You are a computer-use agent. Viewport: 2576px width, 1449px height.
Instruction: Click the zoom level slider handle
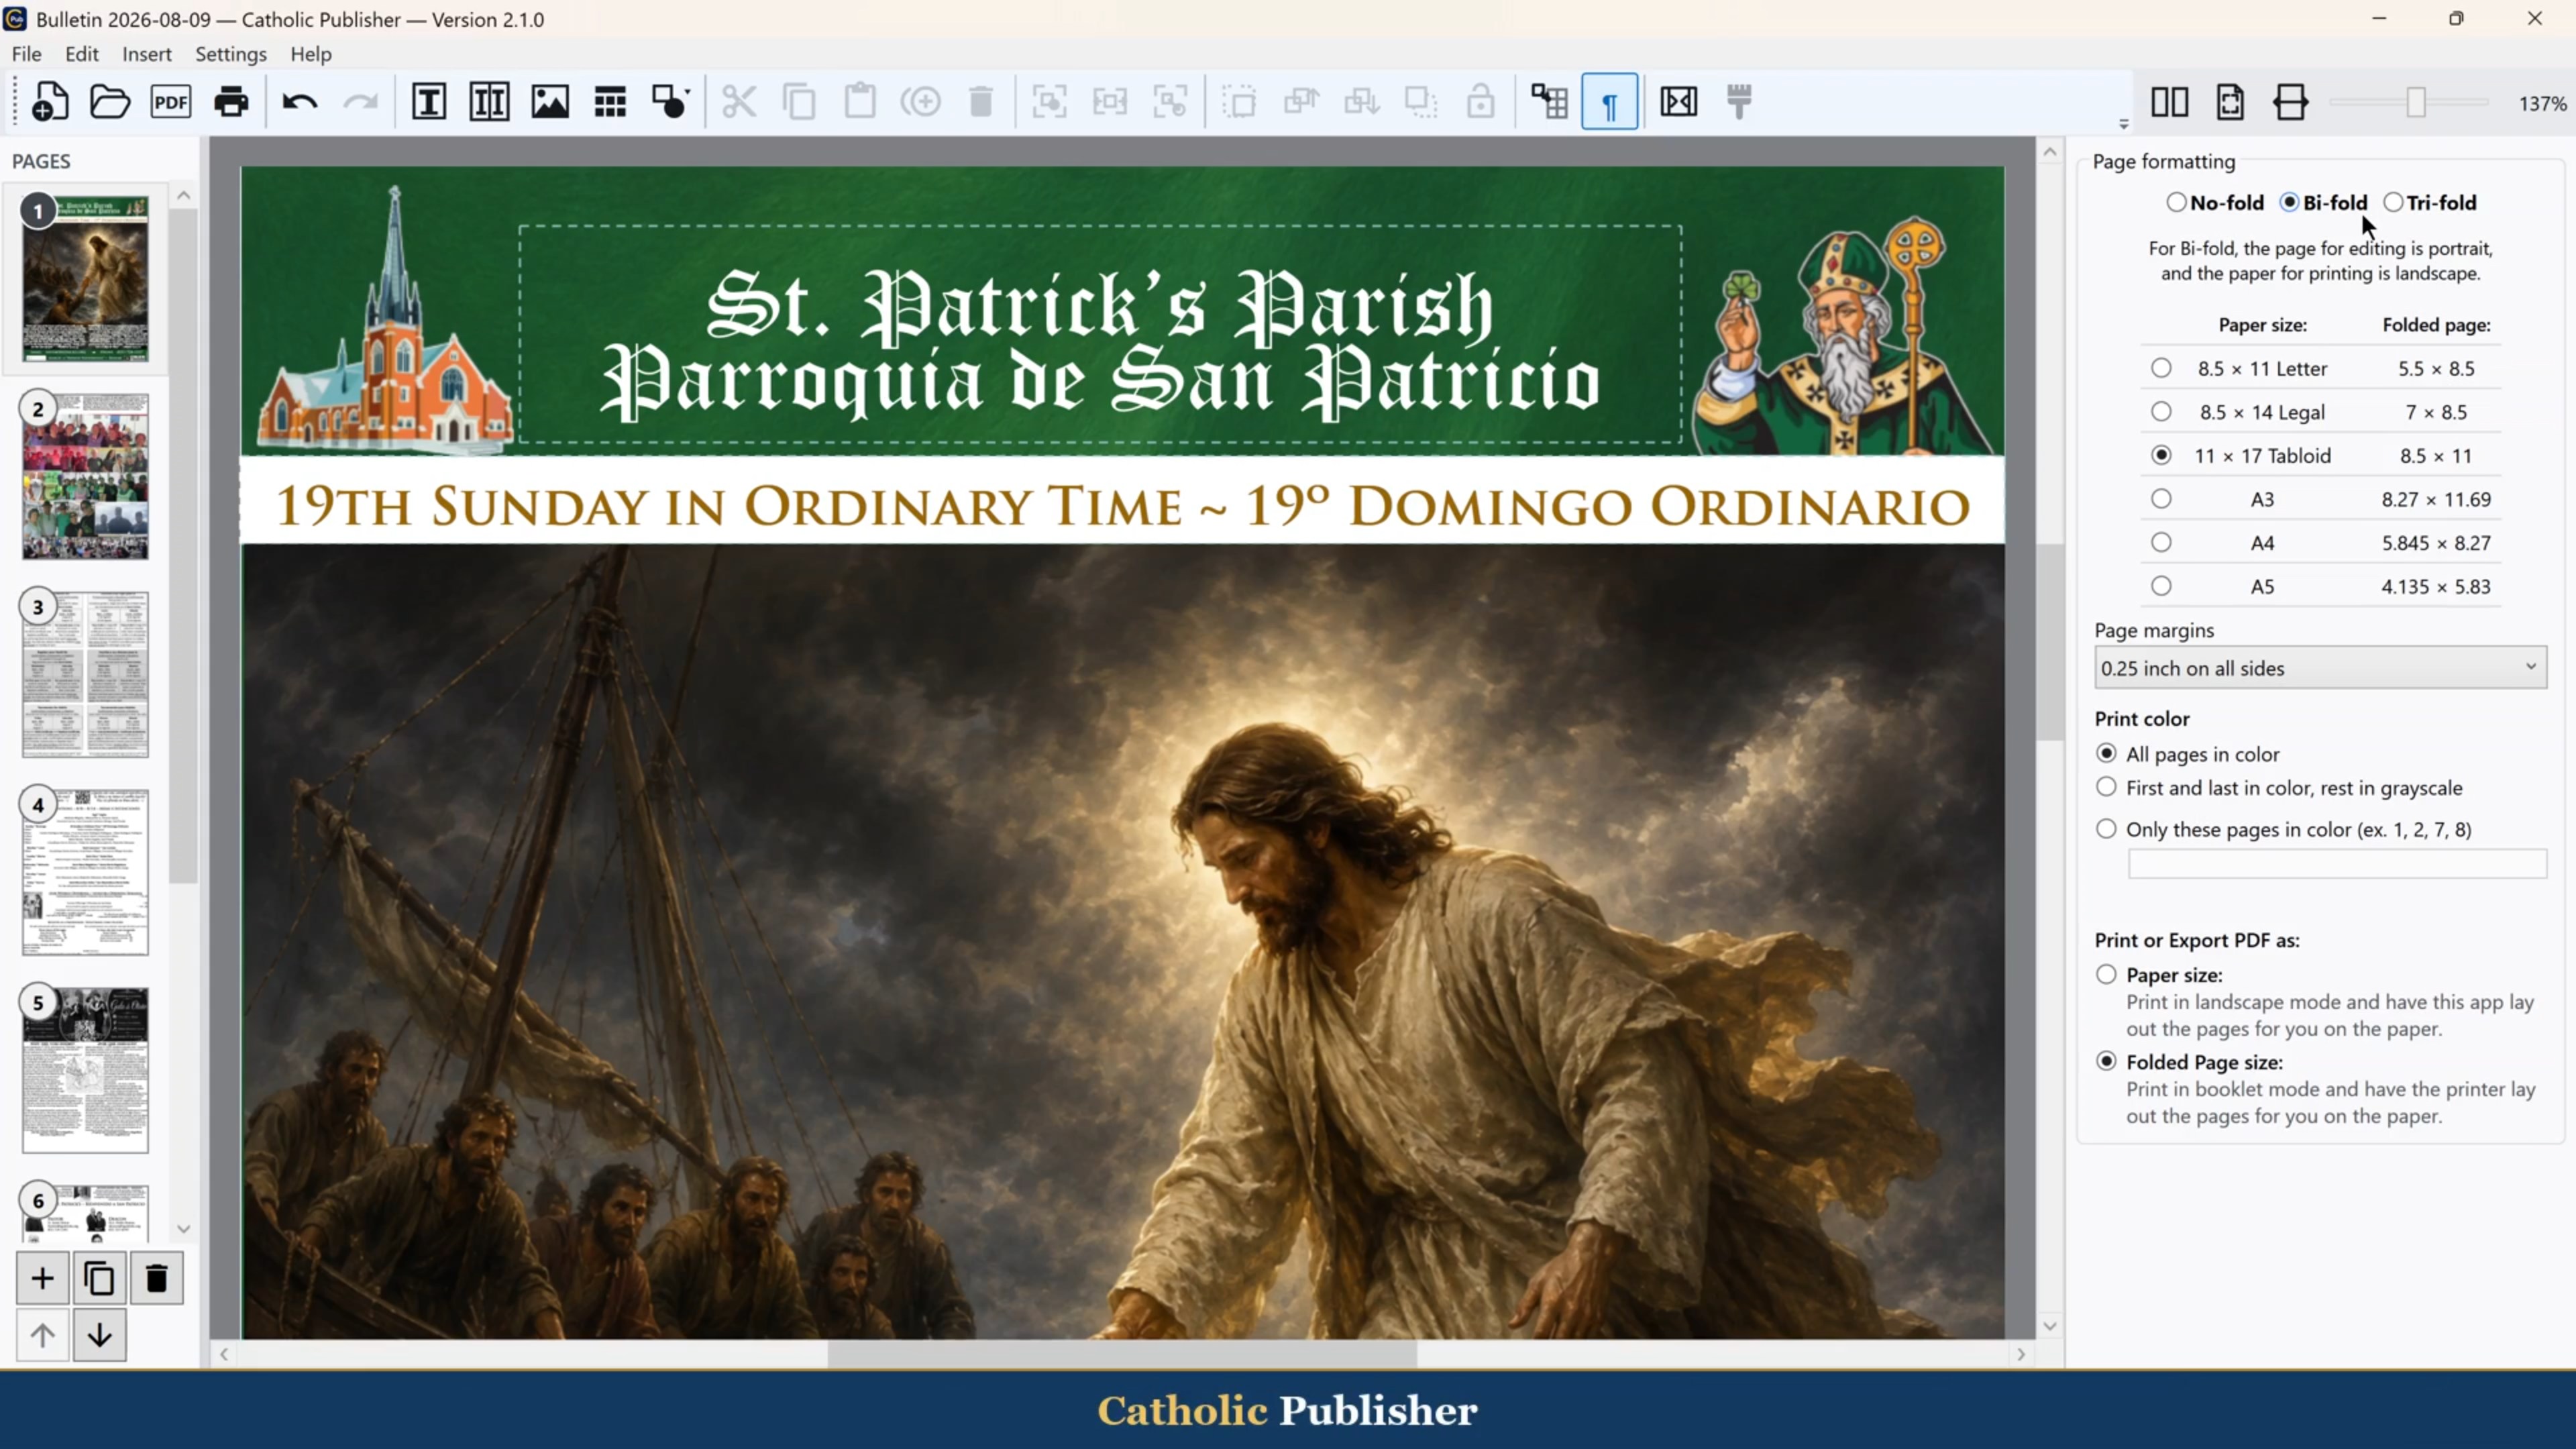(2416, 102)
